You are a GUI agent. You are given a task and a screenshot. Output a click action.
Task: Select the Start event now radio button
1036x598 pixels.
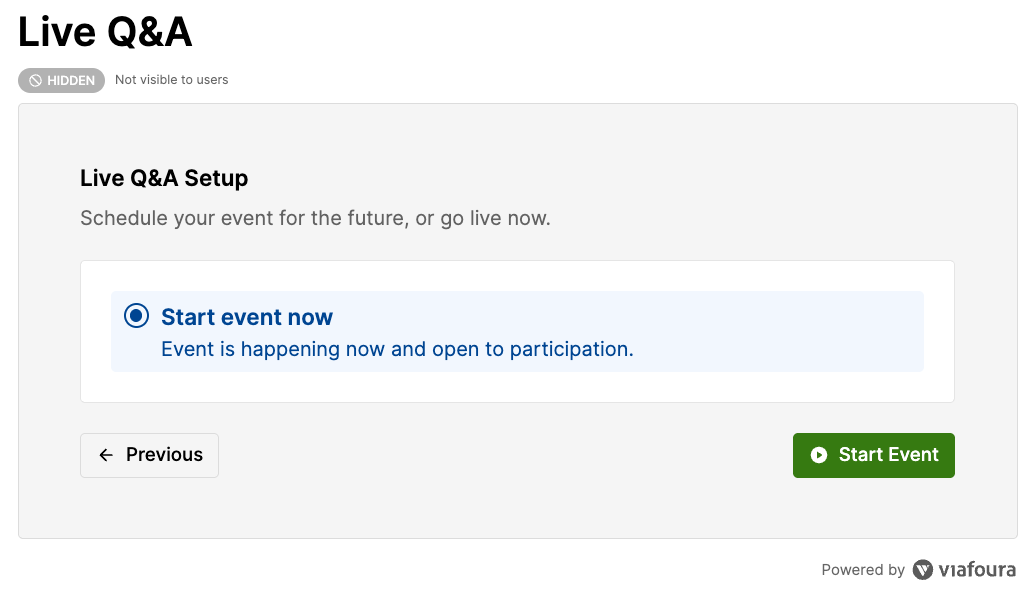[137, 316]
